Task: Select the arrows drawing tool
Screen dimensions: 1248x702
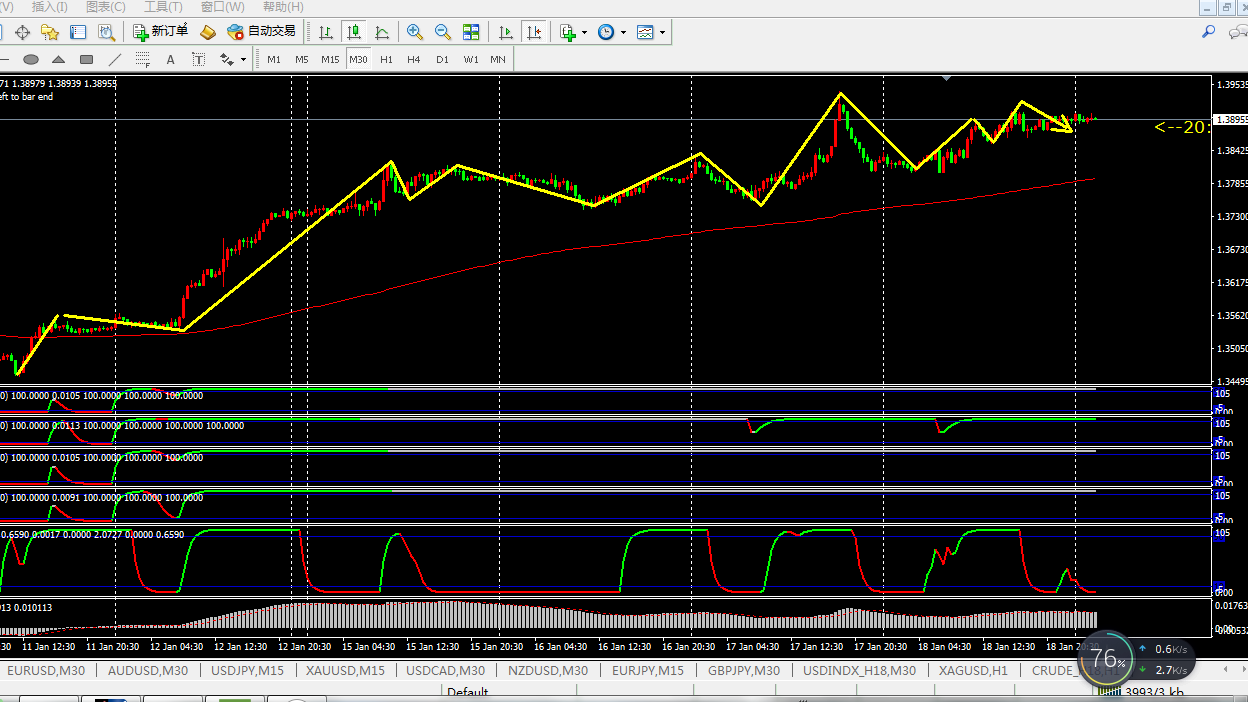Action: pyautogui.click(x=227, y=59)
